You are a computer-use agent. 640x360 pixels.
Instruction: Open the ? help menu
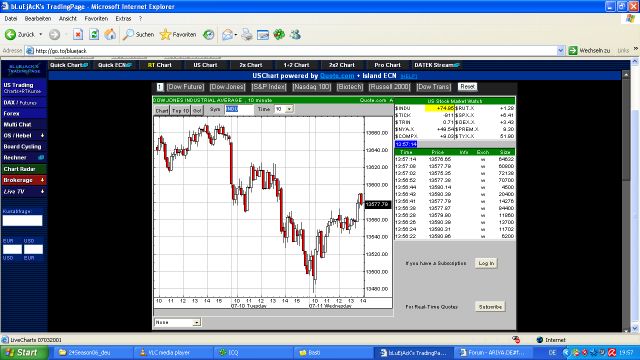tap(140, 19)
